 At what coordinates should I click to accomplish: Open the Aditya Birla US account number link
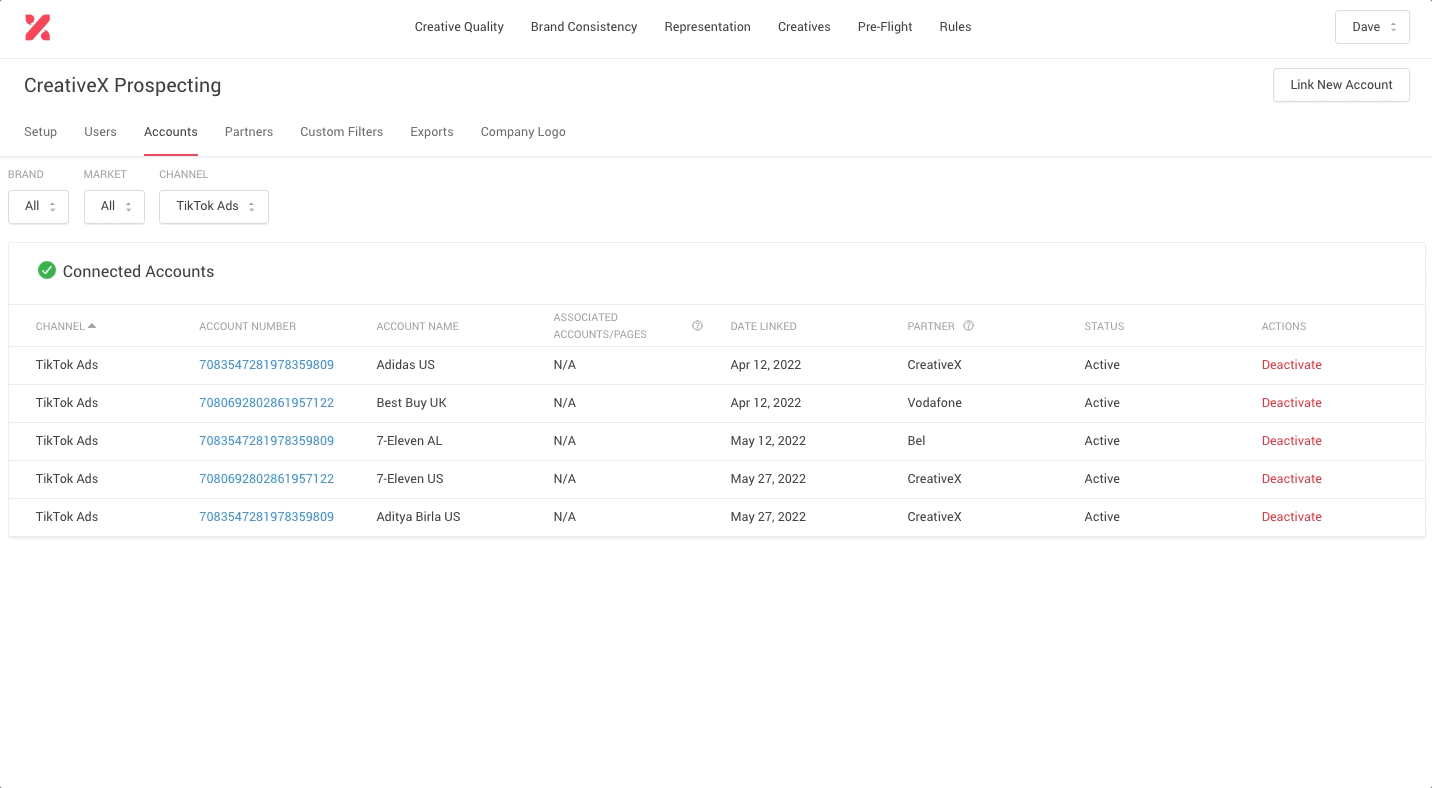point(267,517)
